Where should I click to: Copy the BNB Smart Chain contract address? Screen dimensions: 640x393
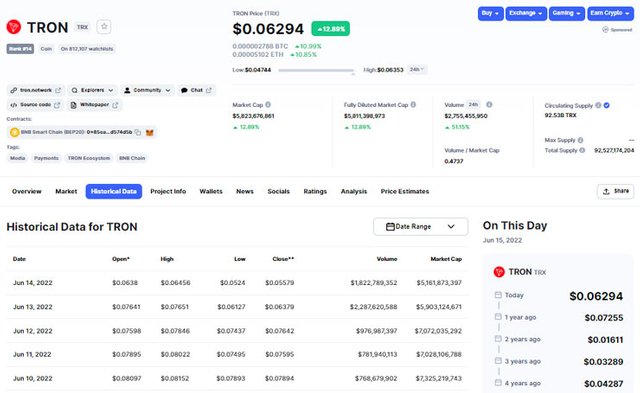(x=138, y=132)
